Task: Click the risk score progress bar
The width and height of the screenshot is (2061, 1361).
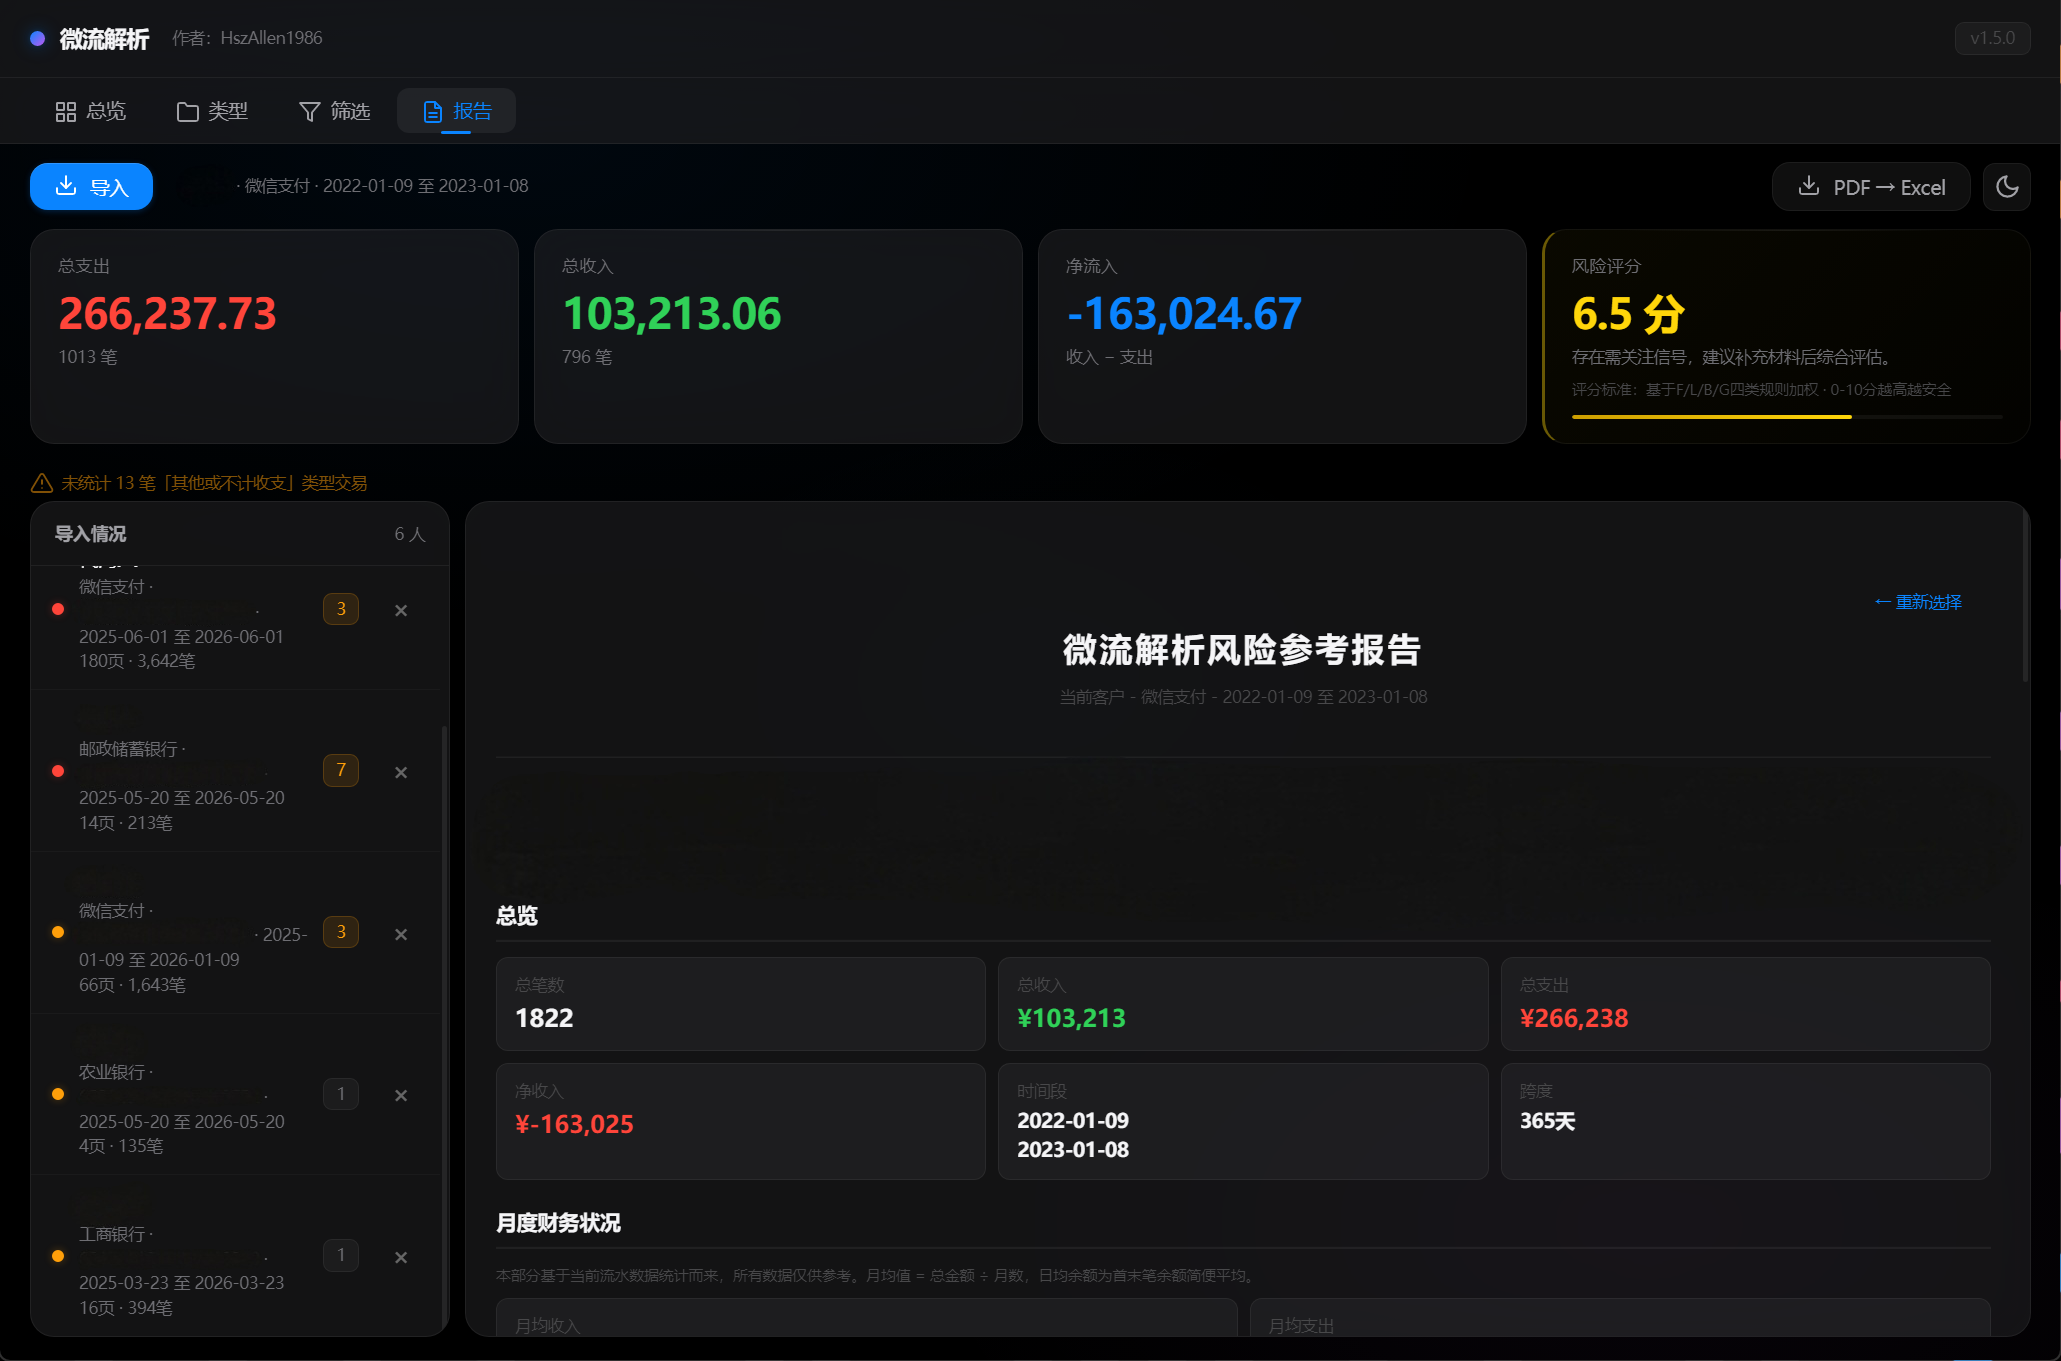Action: pos(1786,416)
